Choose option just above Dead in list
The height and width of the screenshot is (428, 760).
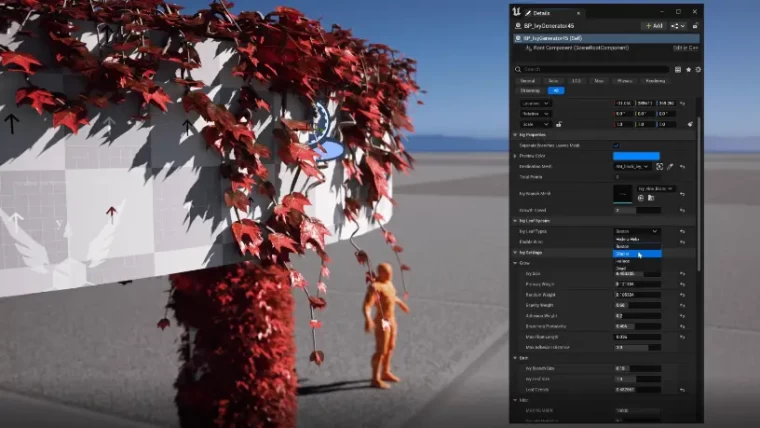(637, 261)
